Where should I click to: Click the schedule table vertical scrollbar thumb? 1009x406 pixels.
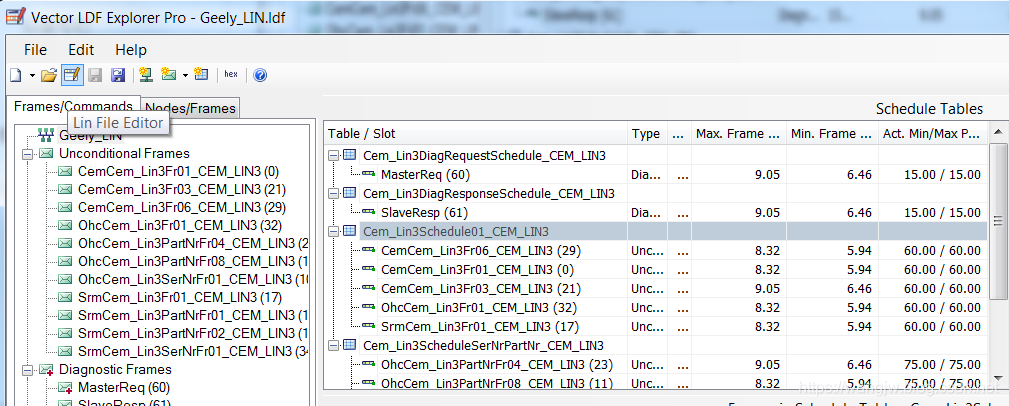(x=997, y=221)
